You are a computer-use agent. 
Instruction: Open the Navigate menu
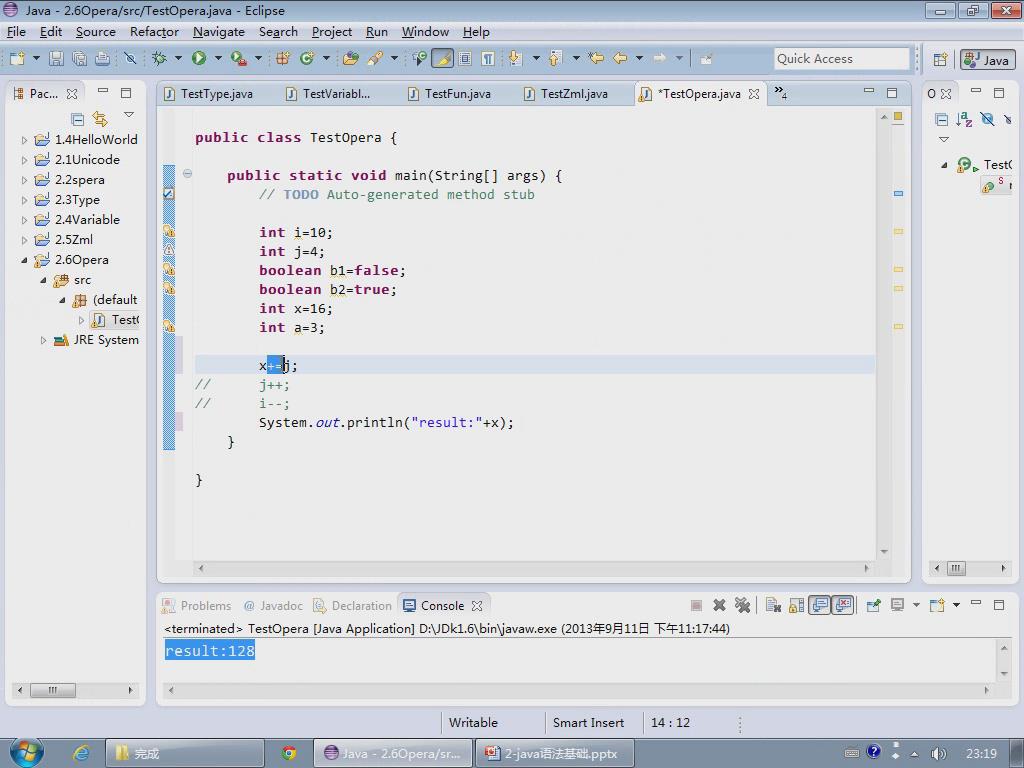click(219, 31)
